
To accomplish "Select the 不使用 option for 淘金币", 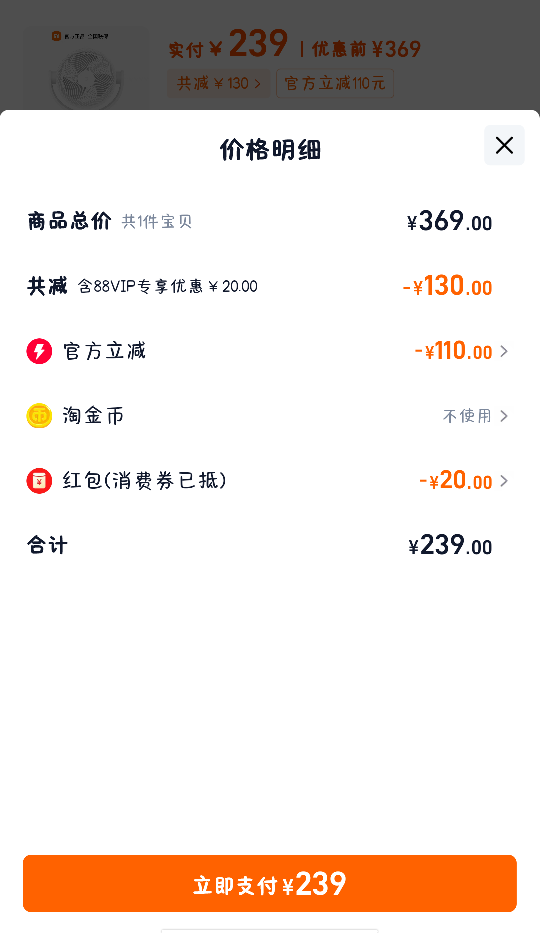I will tap(467, 416).
